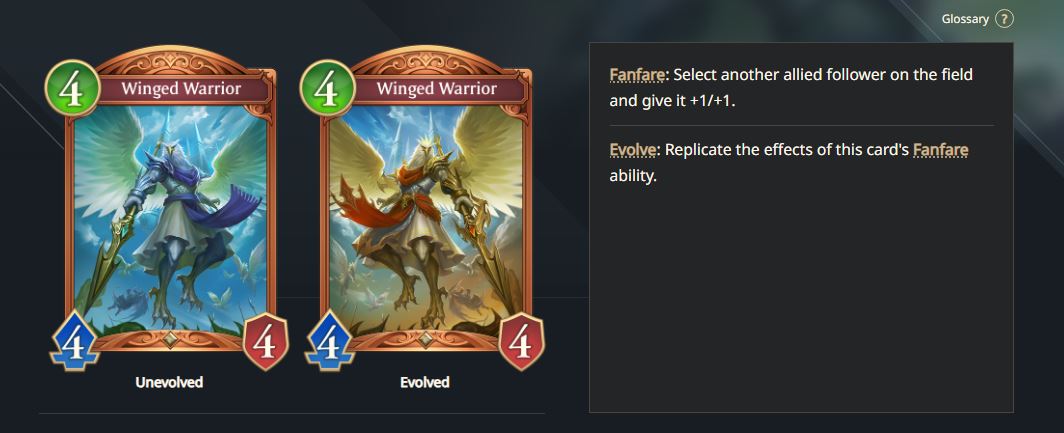Click the blue attack icon on the unevolved card
Screen dimensions: 1064x433
[75, 341]
